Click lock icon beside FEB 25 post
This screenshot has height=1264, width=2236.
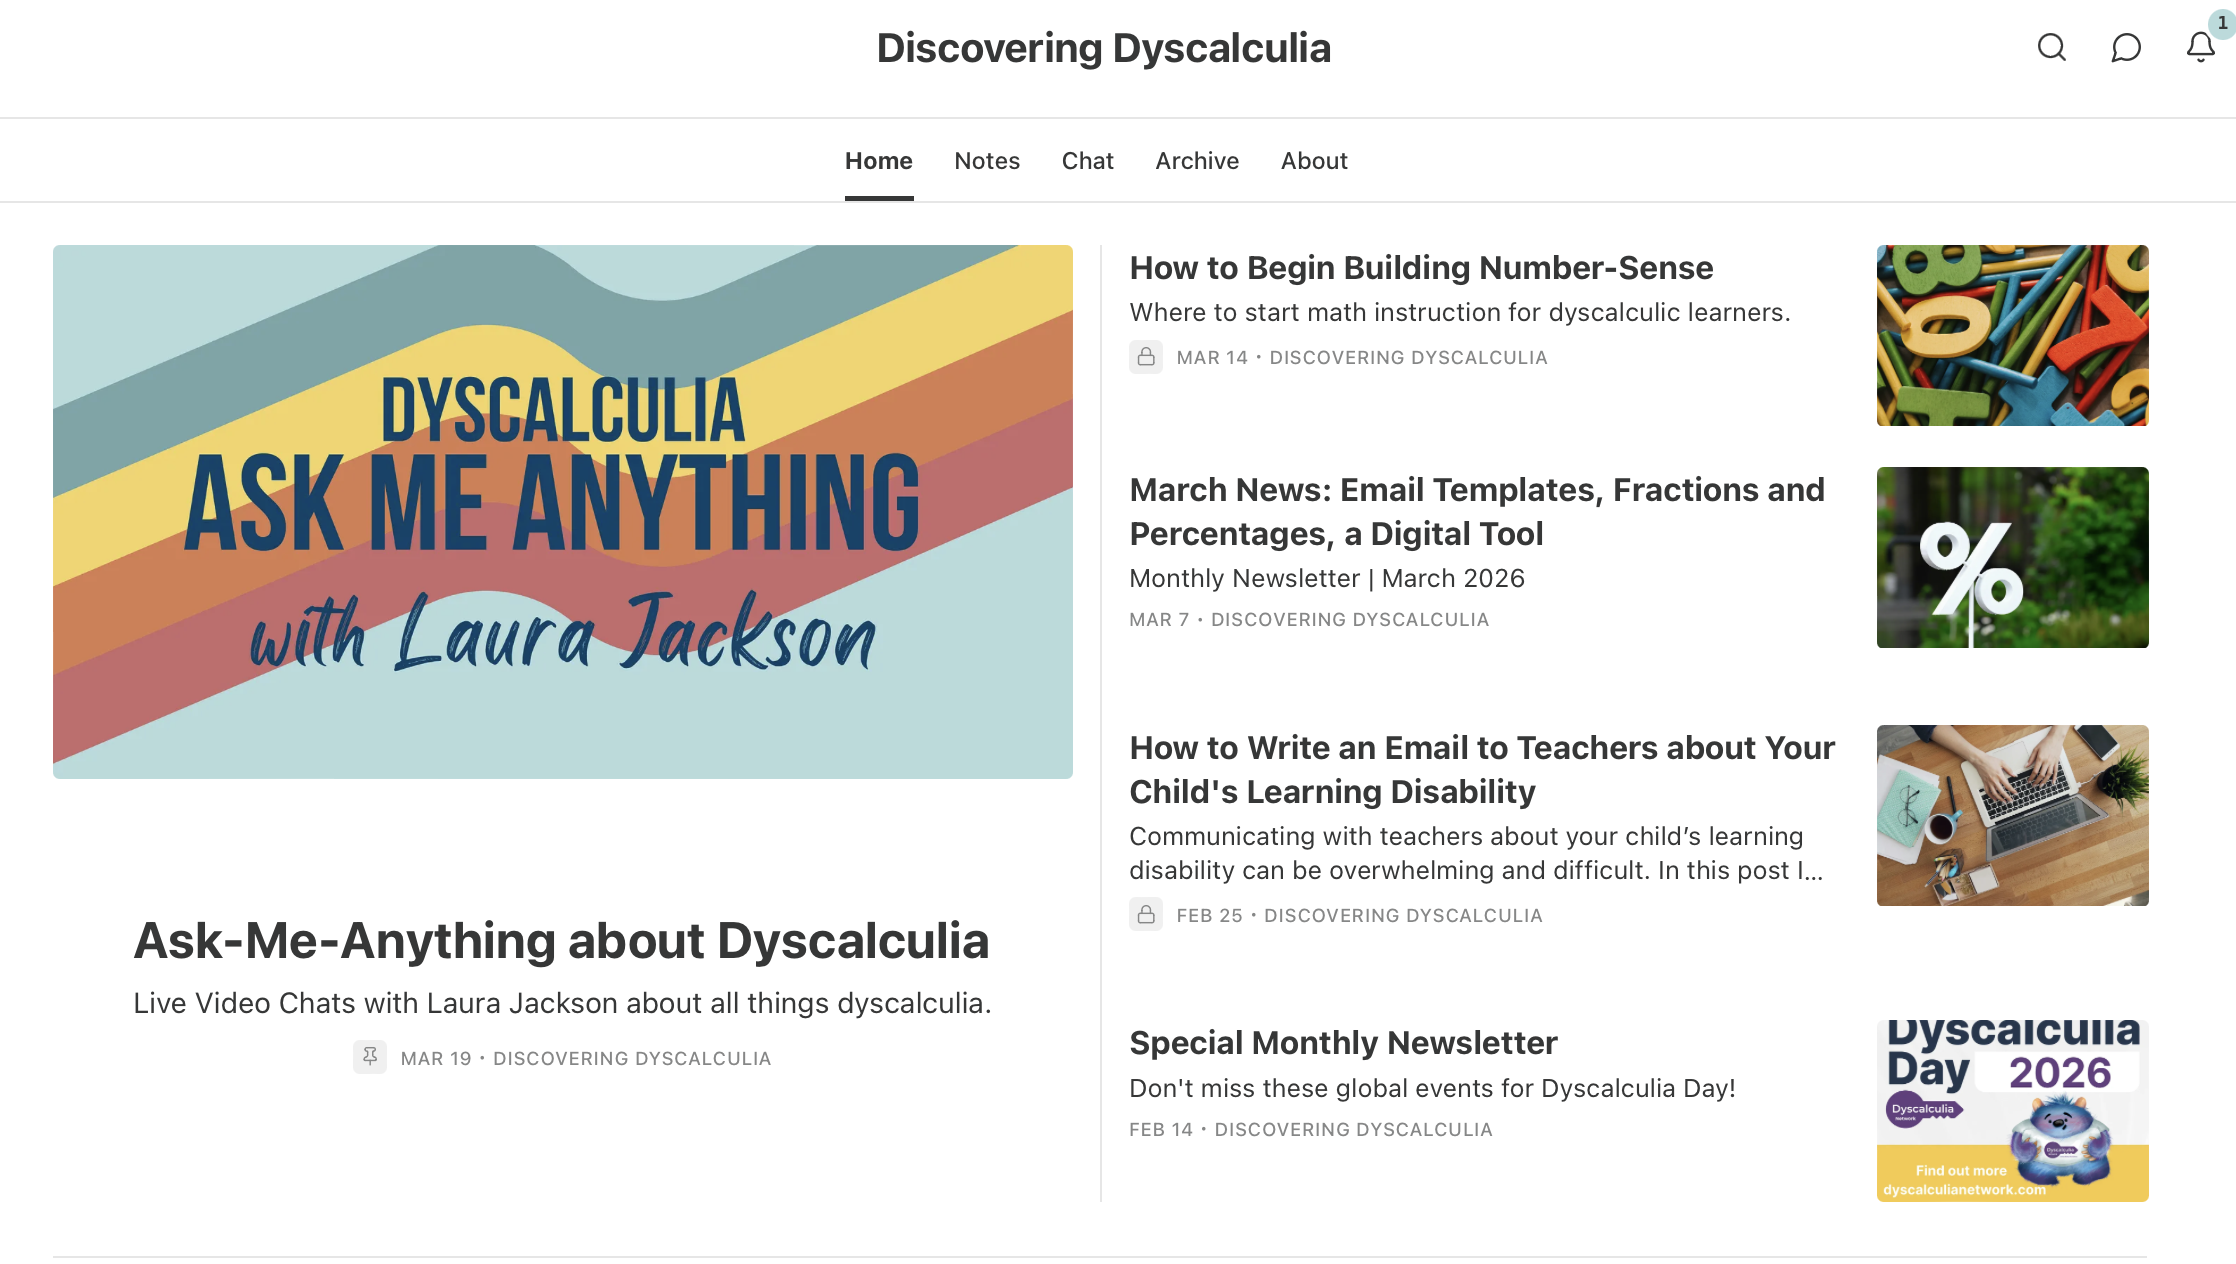[1146, 915]
